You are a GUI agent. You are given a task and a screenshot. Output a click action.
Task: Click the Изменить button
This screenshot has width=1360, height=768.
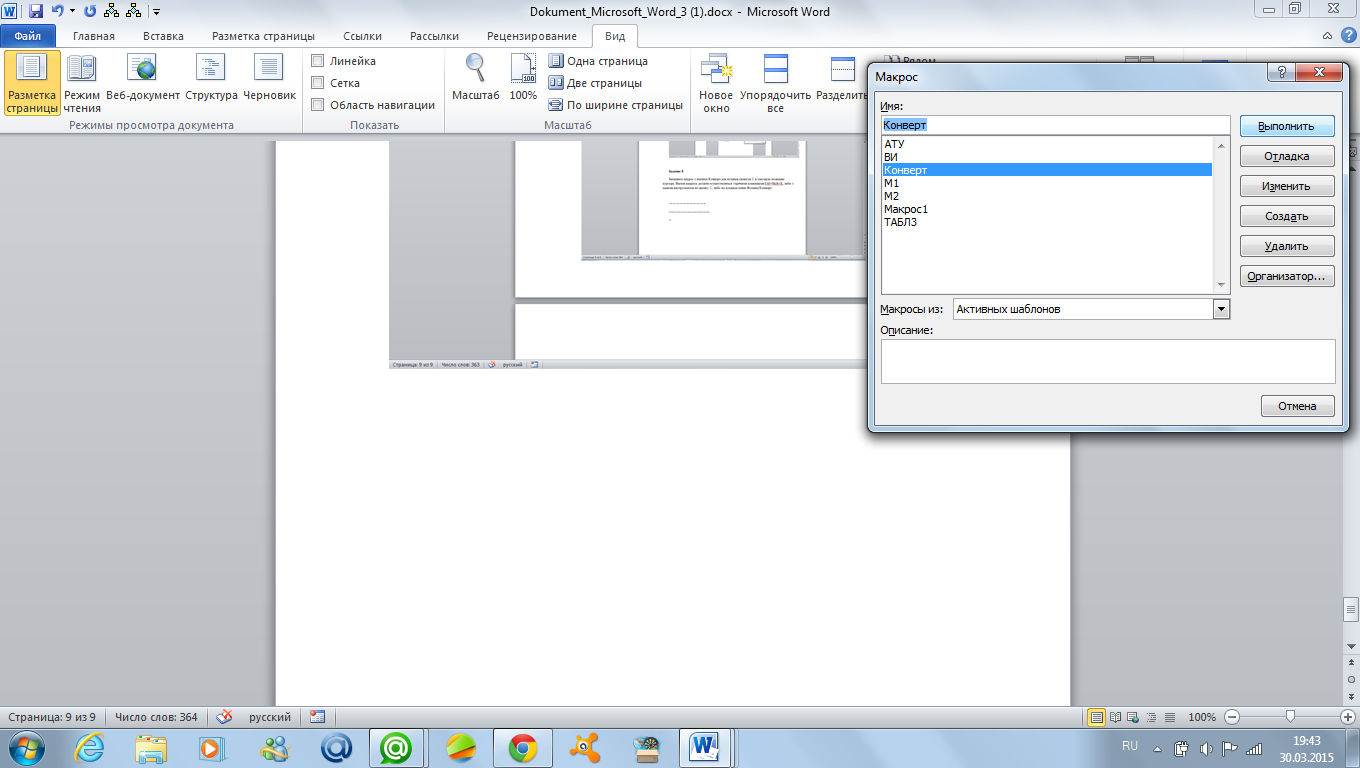1287,186
